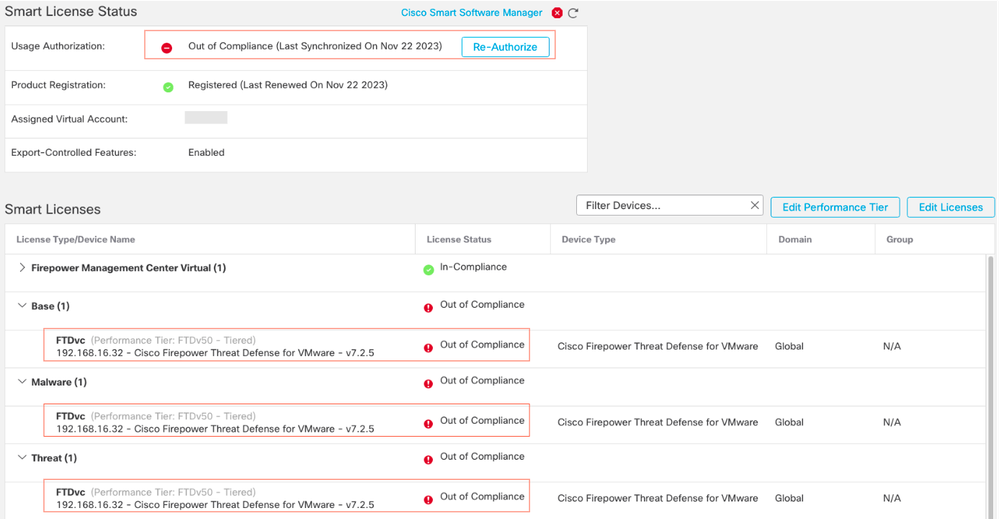Click the Malware (1) group label

59,382
